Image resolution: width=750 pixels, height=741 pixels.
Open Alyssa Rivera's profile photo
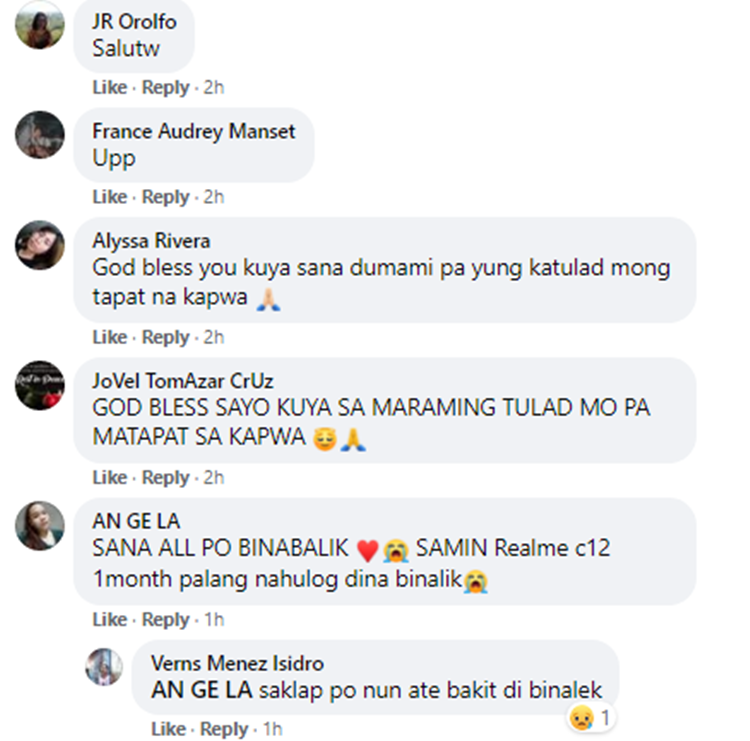point(40,245)
